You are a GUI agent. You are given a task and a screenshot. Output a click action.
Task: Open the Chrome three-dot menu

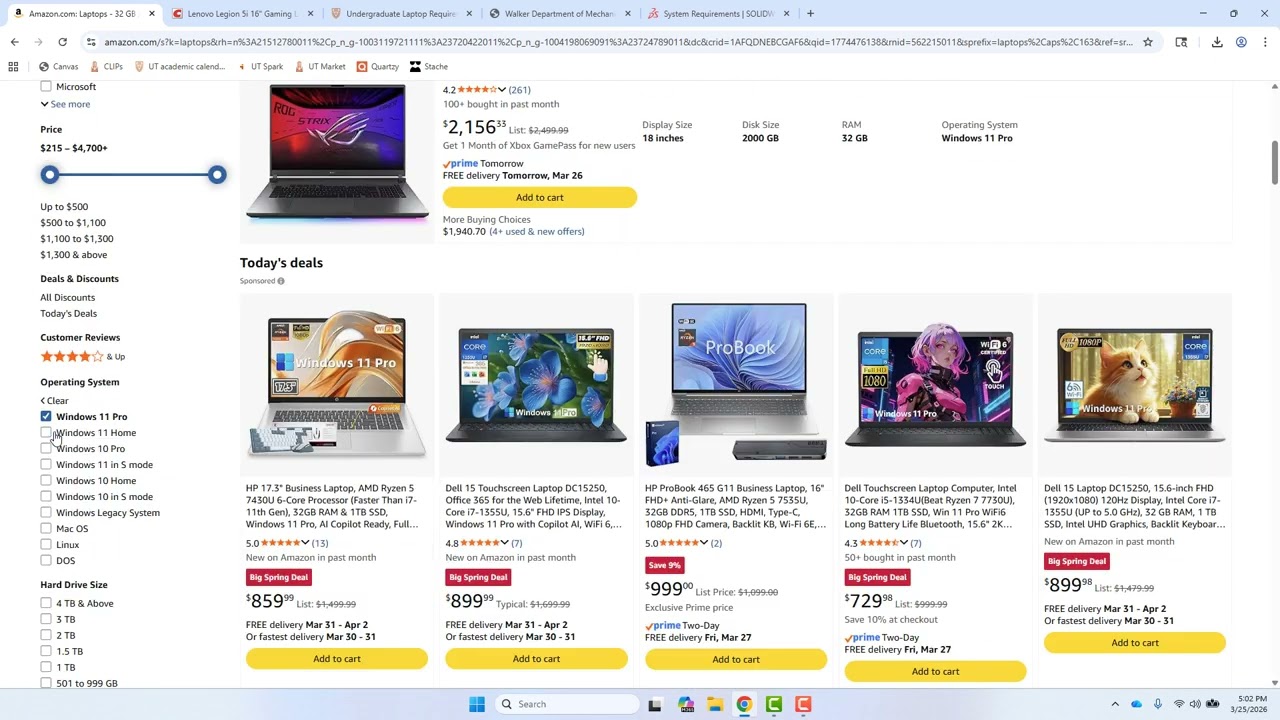point(1265,42)
